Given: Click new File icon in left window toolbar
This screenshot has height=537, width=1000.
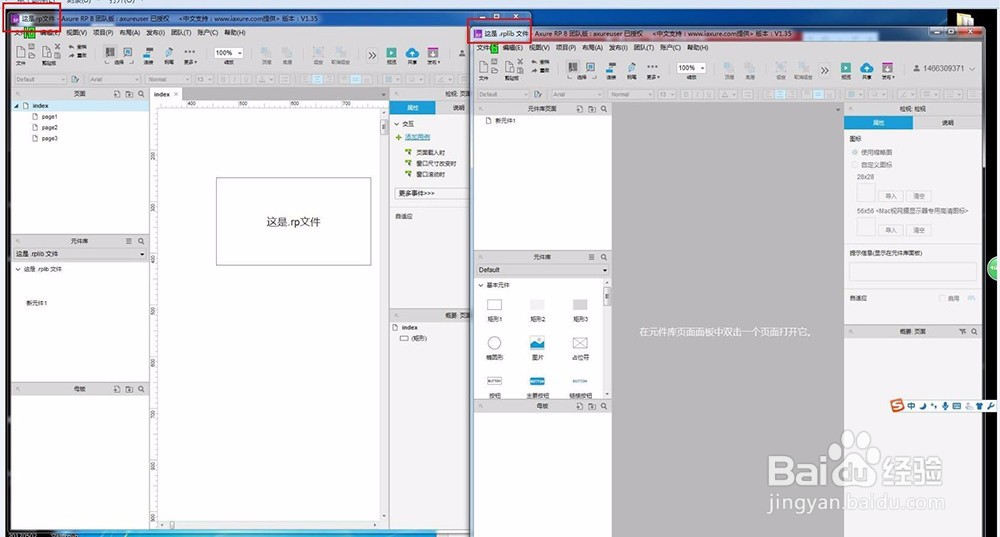Looking at the screenshot, I should point(21,52).
